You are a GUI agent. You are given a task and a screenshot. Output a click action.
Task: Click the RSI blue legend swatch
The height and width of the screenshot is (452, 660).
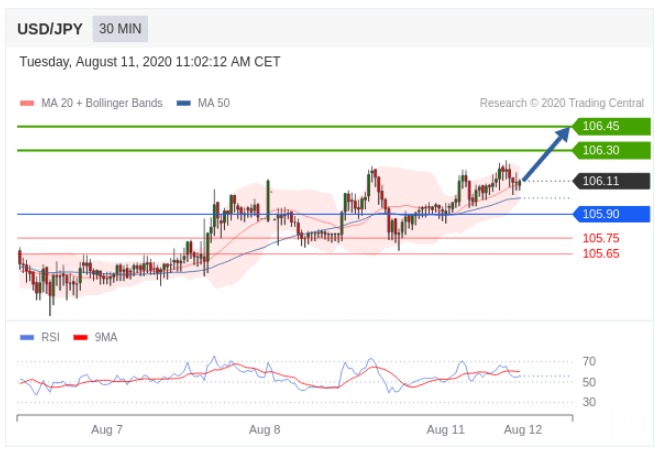pyautogui.click(x=27, y=337)
